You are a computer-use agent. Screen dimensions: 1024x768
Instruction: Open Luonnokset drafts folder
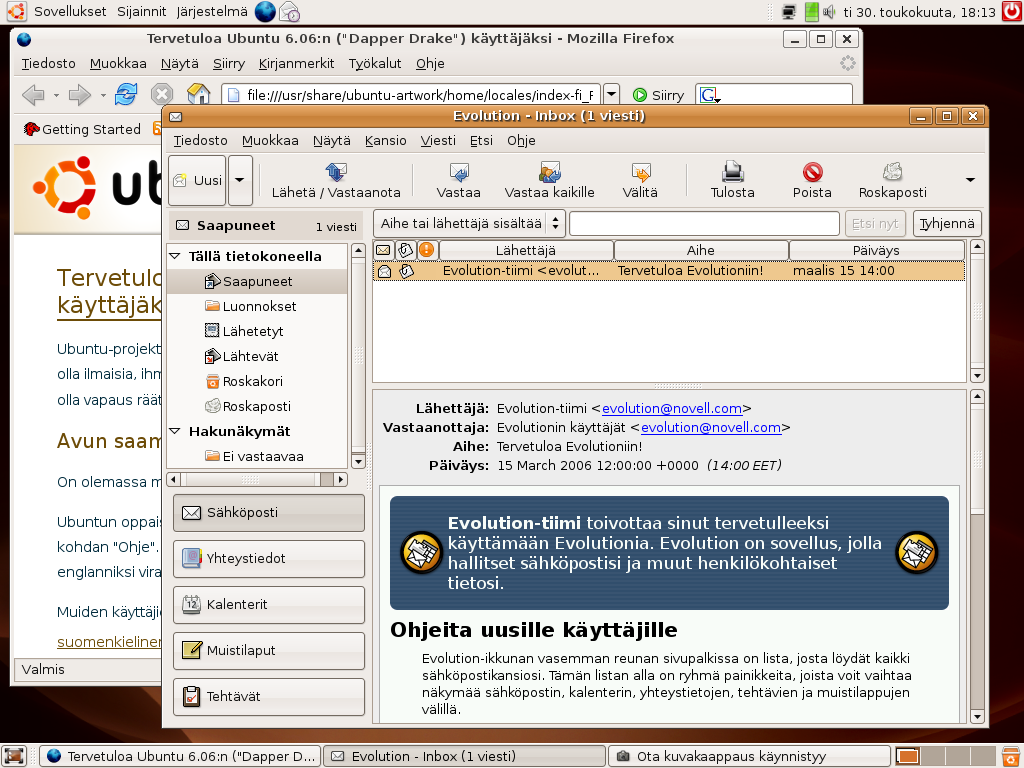pos(259,306)
